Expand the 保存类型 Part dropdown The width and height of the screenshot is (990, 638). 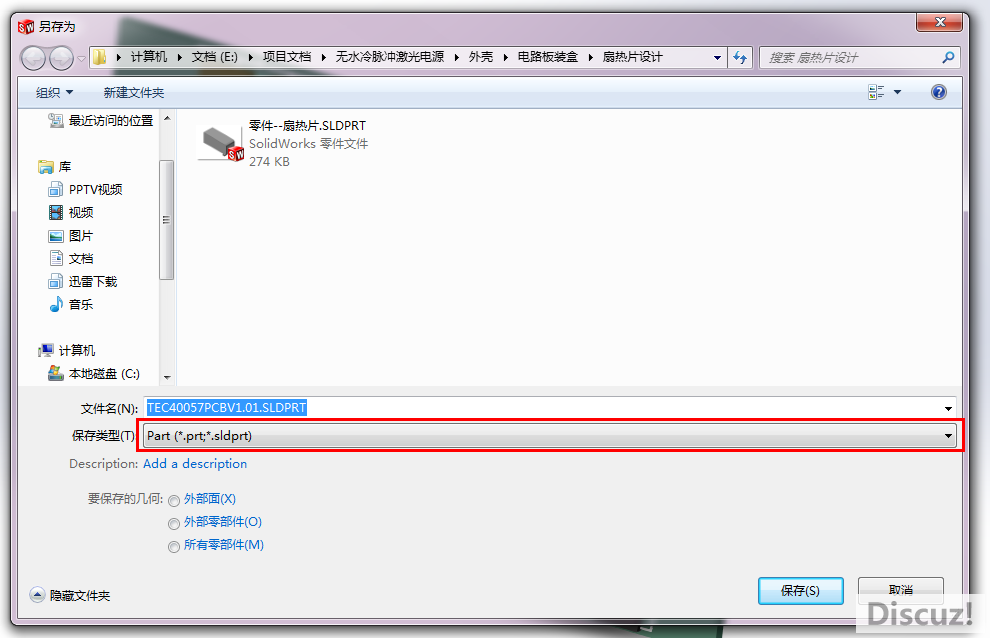click(x=550, y=436)
